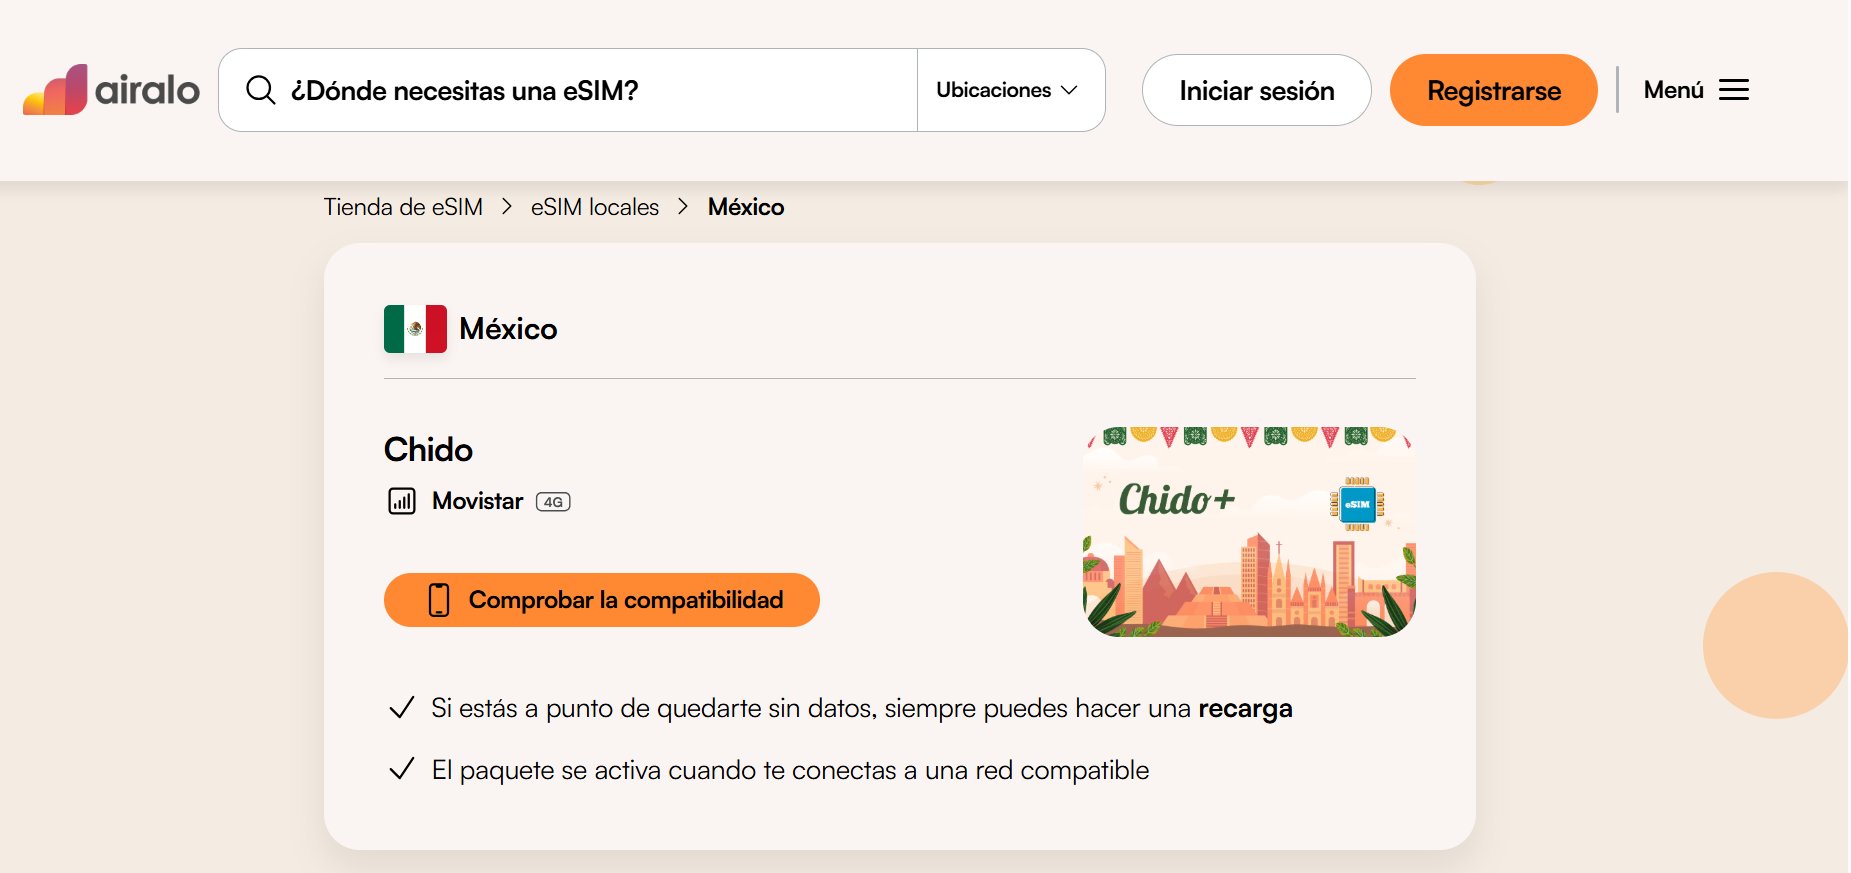Select the Chido package title
1851x873 pixels.
[x=428, y=450]
